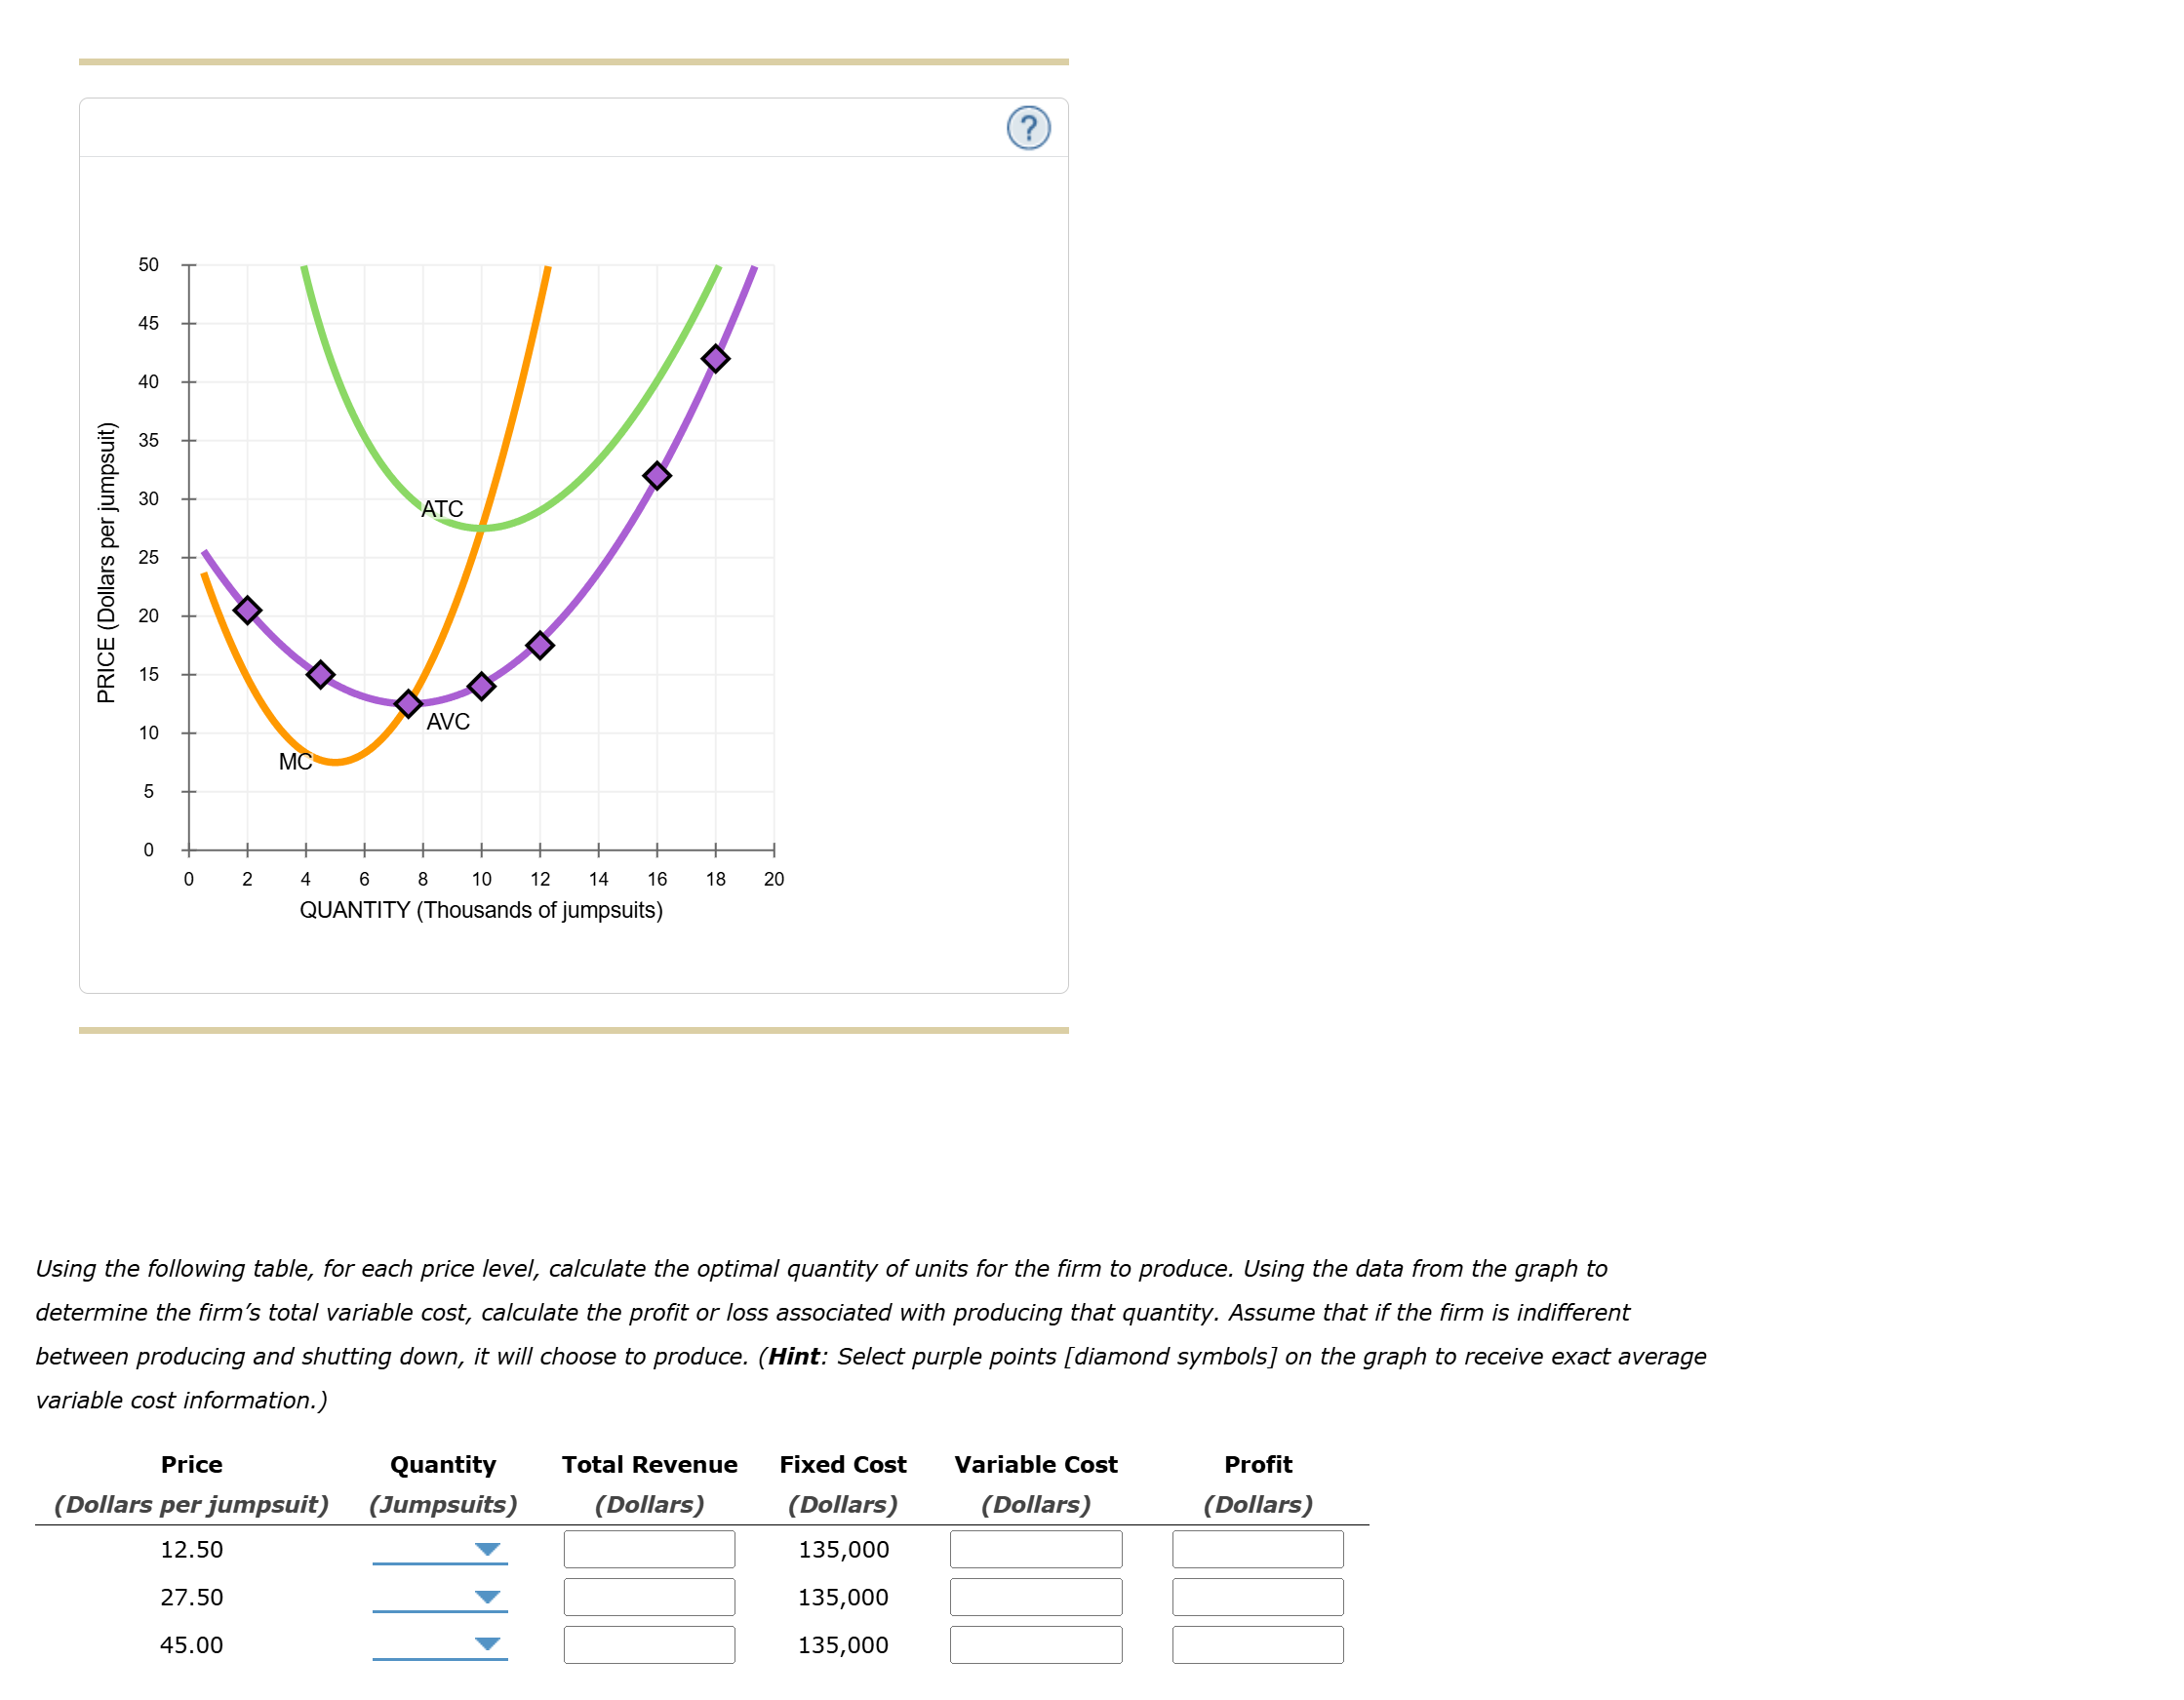Click the ATC curve label
The width and height of the screenshot is (2184, 1700).
[442, 509]
